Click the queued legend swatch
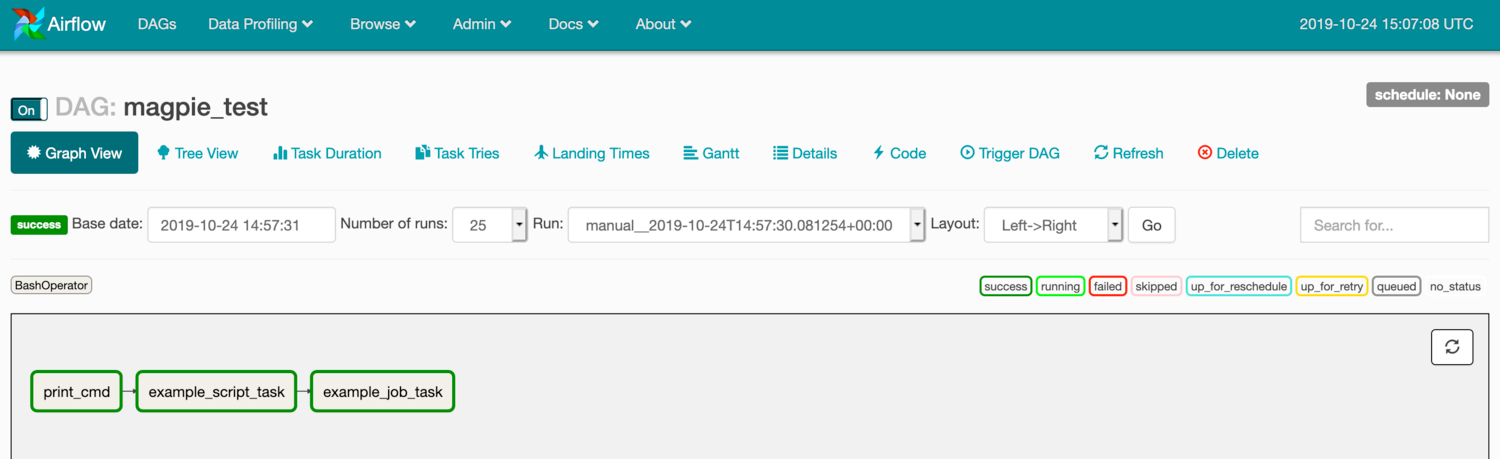1500x459 pixels. pyautogui.click(x=1397, y=286)
